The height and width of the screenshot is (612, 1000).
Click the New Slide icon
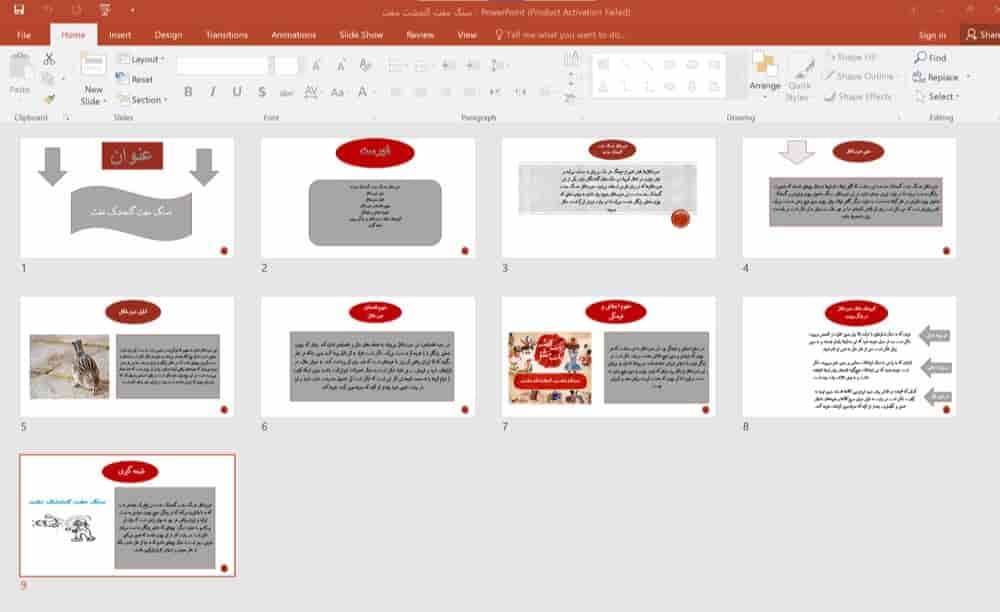(94, 66)
